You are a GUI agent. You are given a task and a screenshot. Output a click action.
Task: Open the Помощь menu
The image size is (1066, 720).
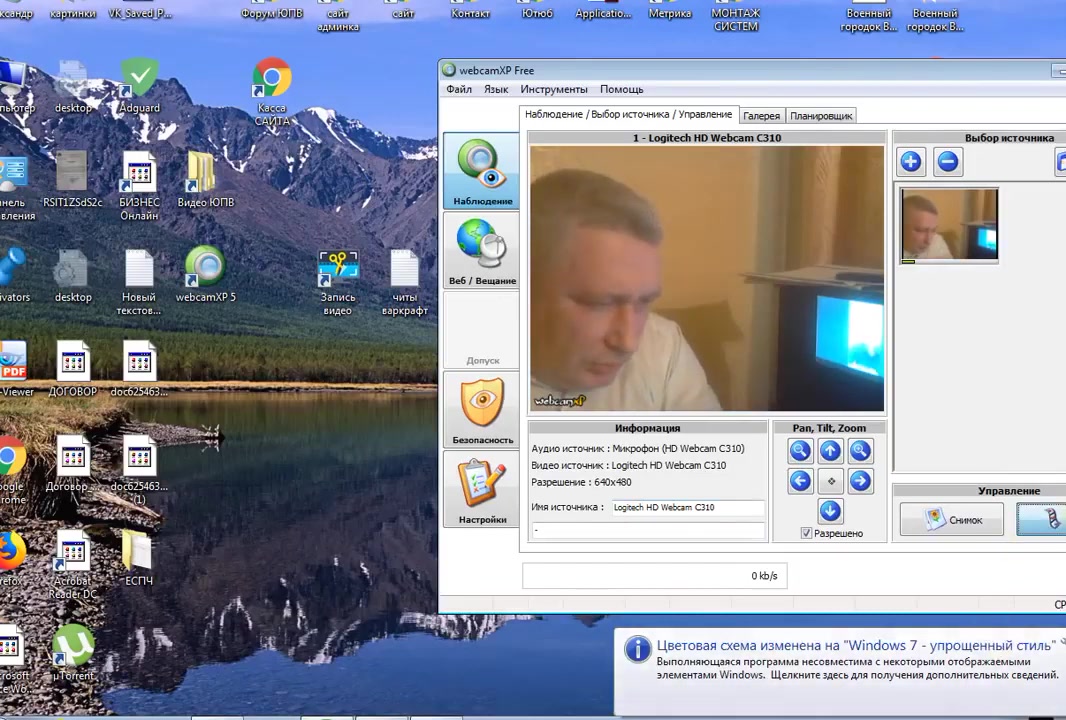click(621, 89)
